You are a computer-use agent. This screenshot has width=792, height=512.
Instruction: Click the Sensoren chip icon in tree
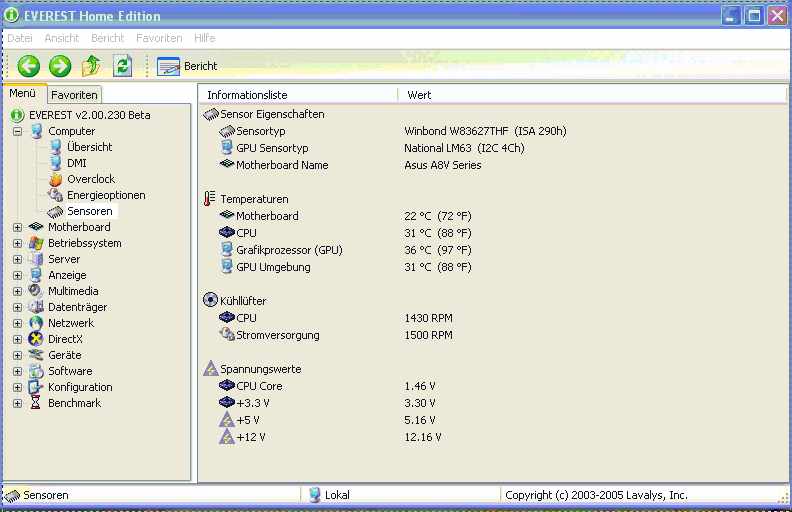tap(56, 212)
